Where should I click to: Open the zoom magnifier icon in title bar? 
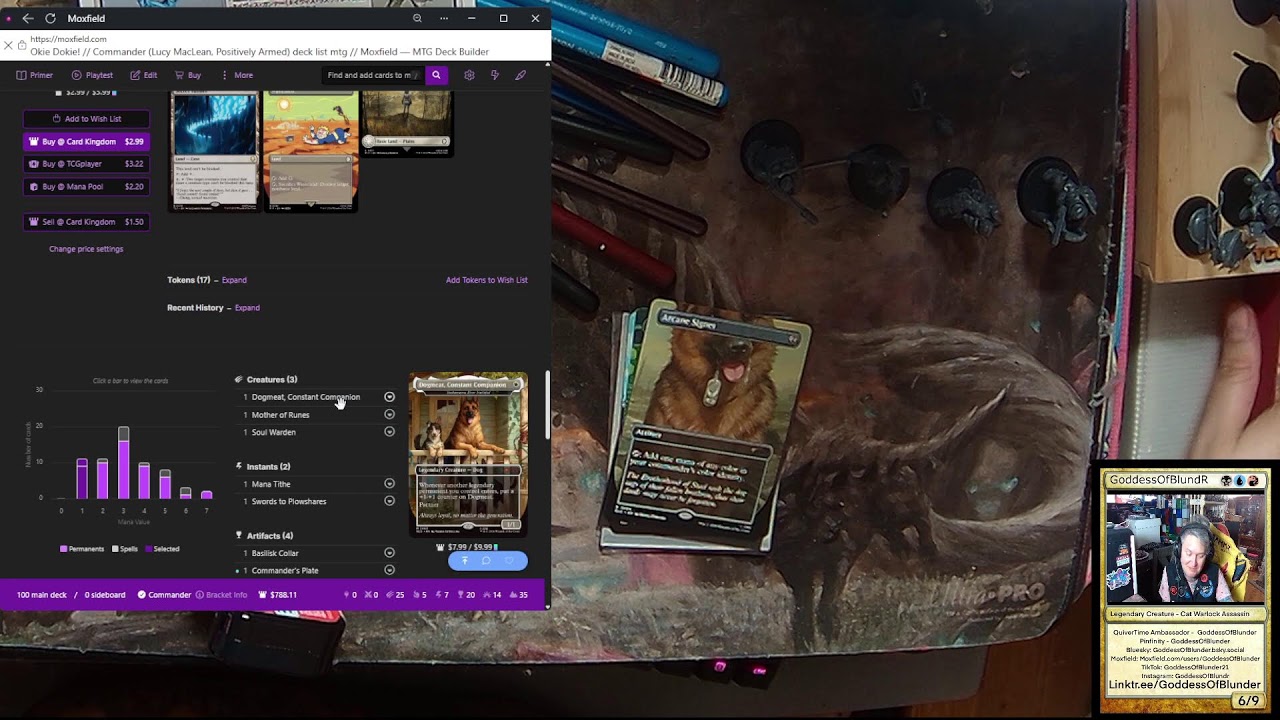click(x=417, y=18)
